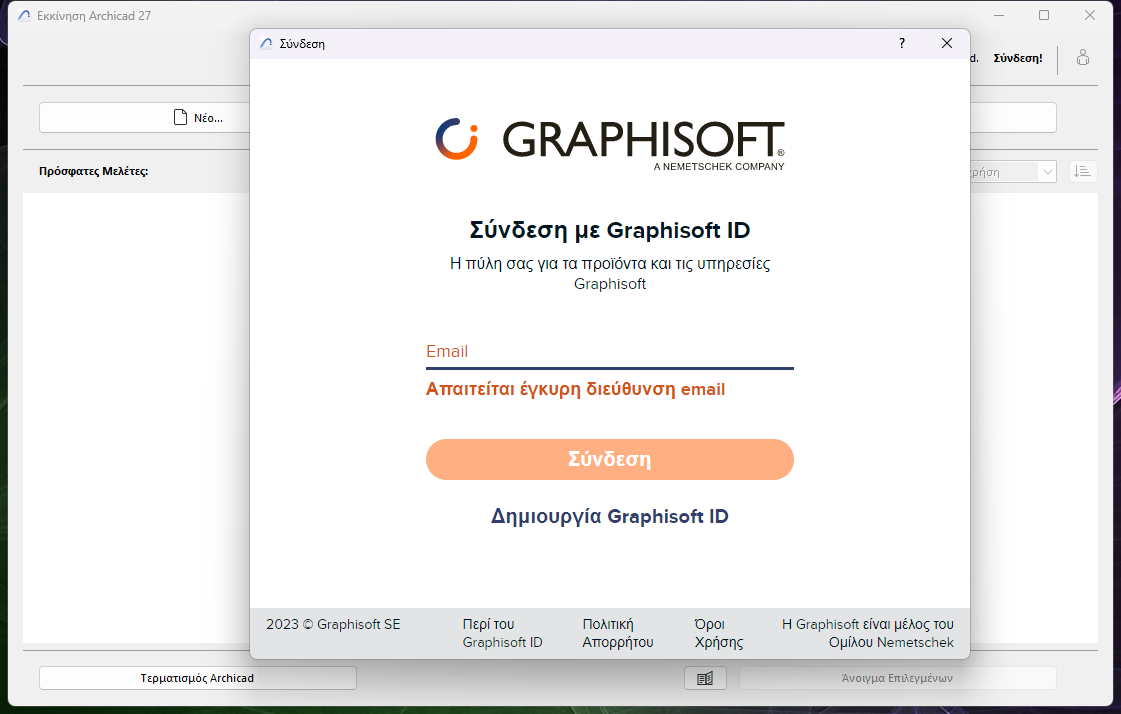Image resolution: width=1121 pixels, height=714 pixels.
Task: Open the Δημιουργία Graphisoft ID link
Action: (x=609, y=516)
